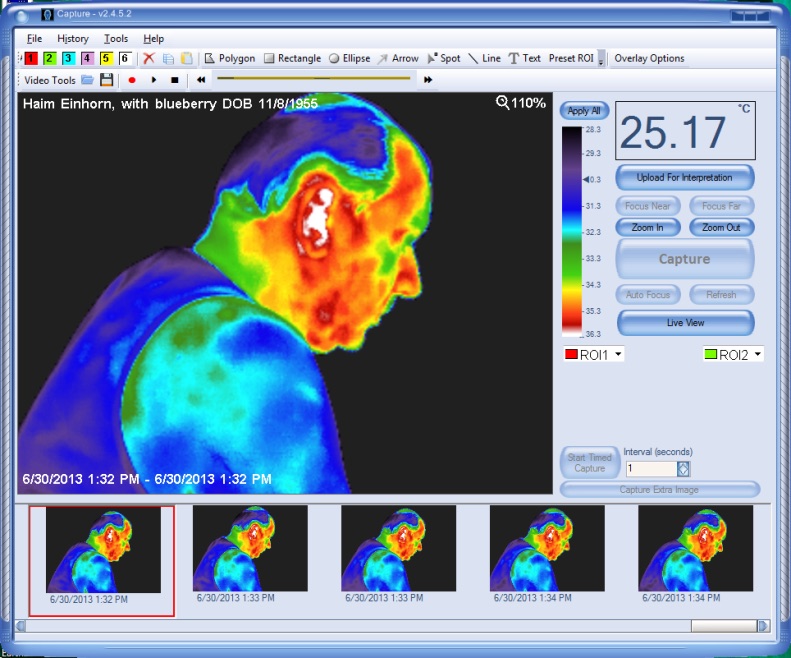Click Capture Extra Image button

(659, 489)
